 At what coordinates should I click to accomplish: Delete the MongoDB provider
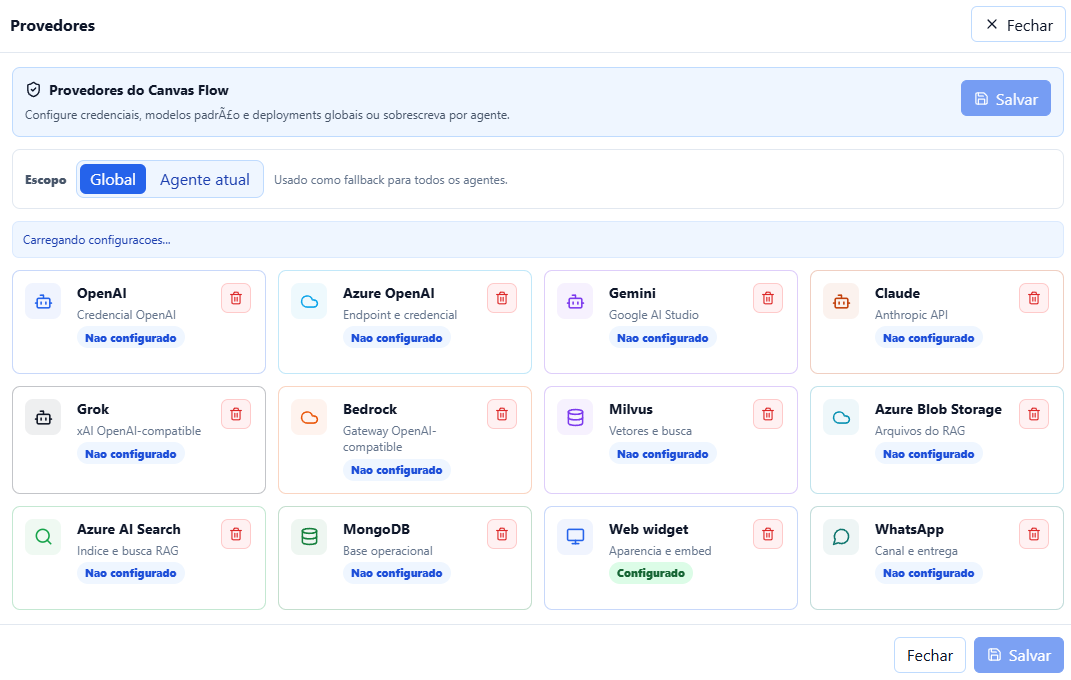502,535
